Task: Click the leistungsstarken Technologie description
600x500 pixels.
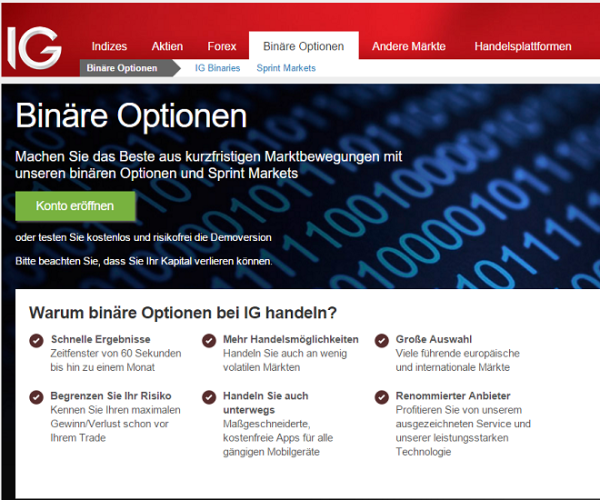Action: click(x=463, y=431)
